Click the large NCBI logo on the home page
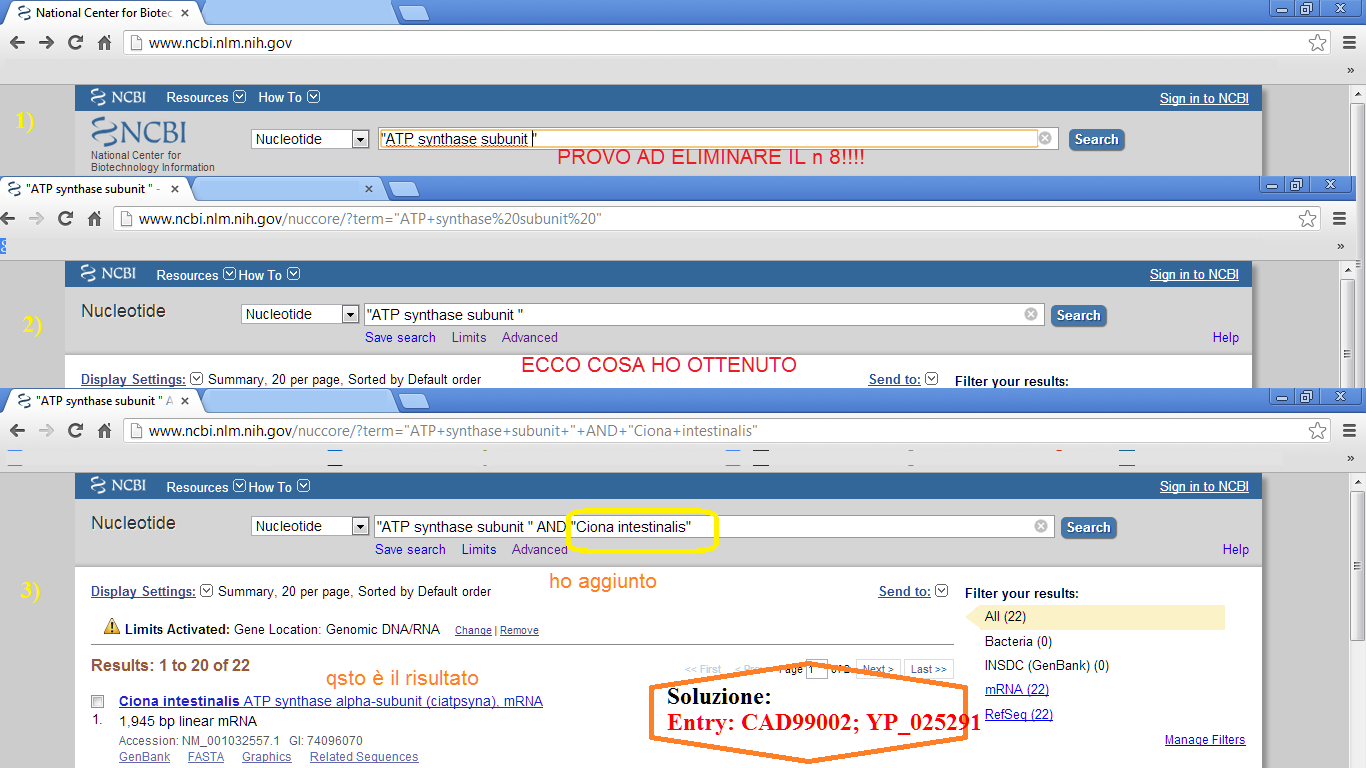The height and width of the screenshot is (768, 1366). pyautogui.click(x=138, y=133)
